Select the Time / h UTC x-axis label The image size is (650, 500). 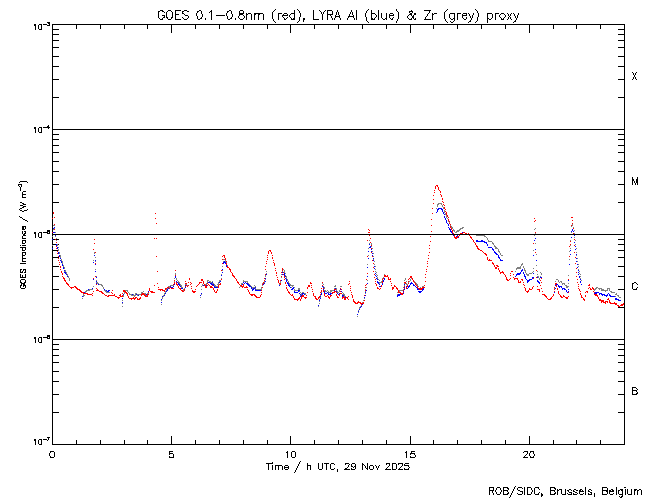338,466
